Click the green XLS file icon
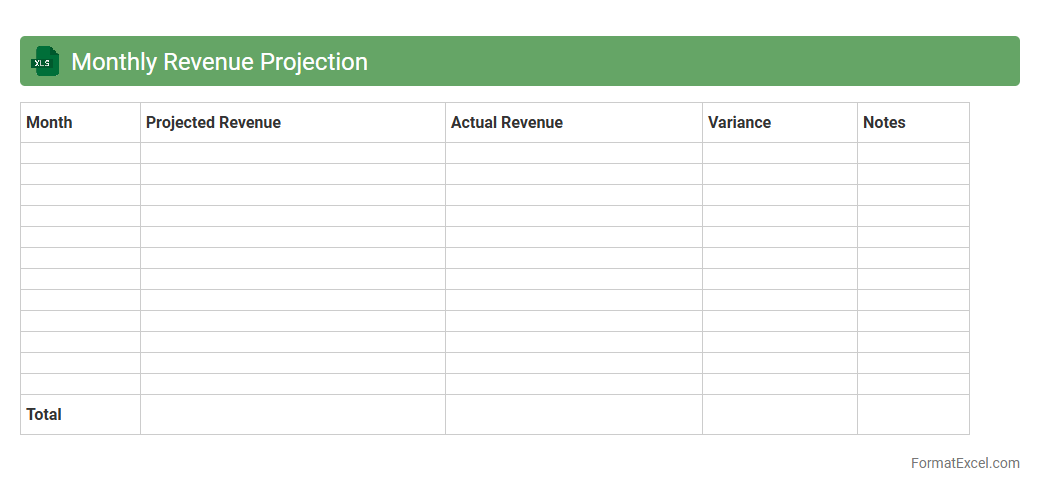The width and height of the screenshot is (1040, 492). click(x=44, y=61)
